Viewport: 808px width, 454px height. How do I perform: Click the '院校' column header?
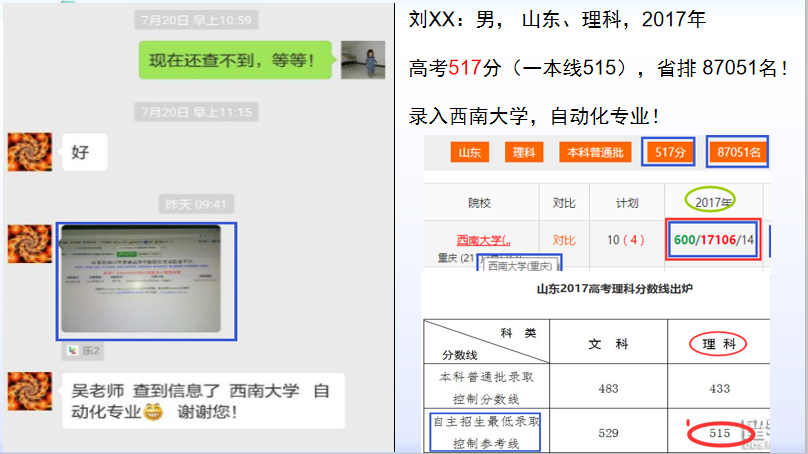tap(480, 203)
